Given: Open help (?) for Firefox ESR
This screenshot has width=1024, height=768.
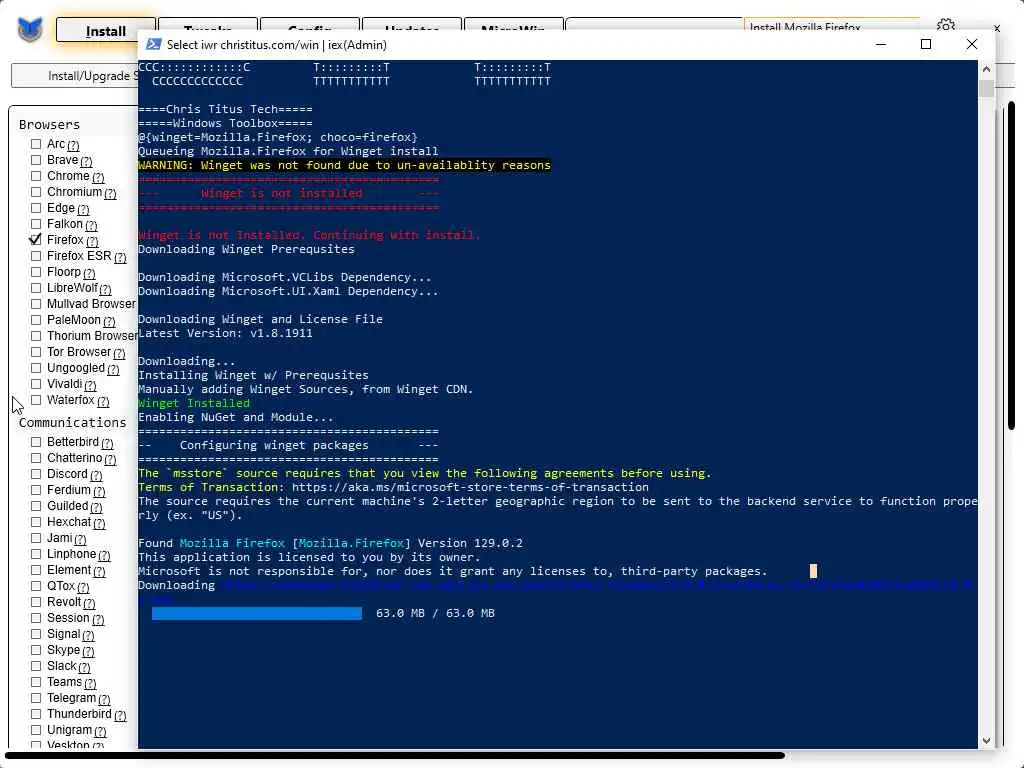Looking at the screenshot, I should [x=120, y=257].
